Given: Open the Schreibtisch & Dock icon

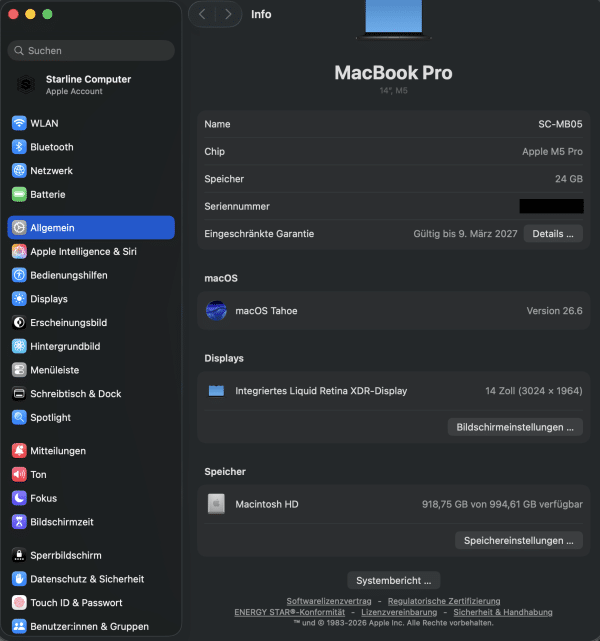Looking at the screenshot, I should [x=19, y=394].
